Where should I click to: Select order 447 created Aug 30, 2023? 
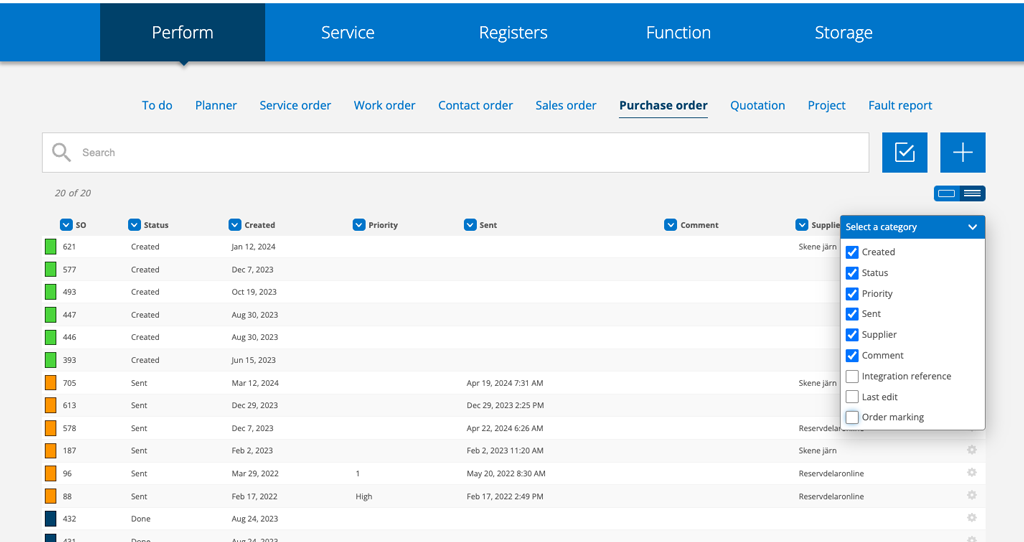[x=441, y=315]
